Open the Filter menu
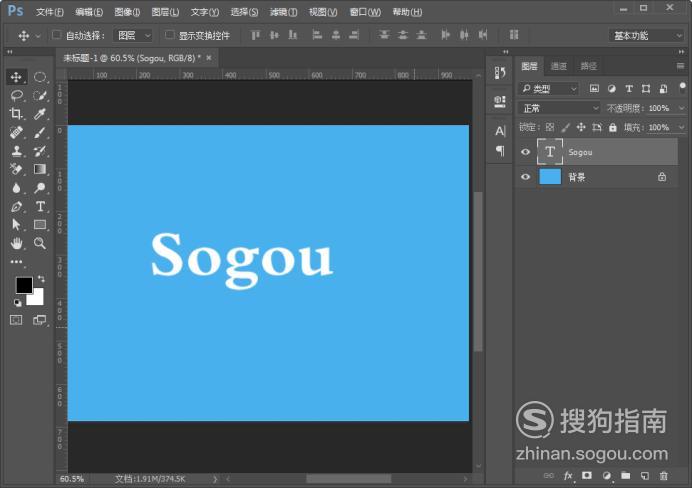Image resolution: width=692 pixels, height=488 pixels. coord(283,12)
